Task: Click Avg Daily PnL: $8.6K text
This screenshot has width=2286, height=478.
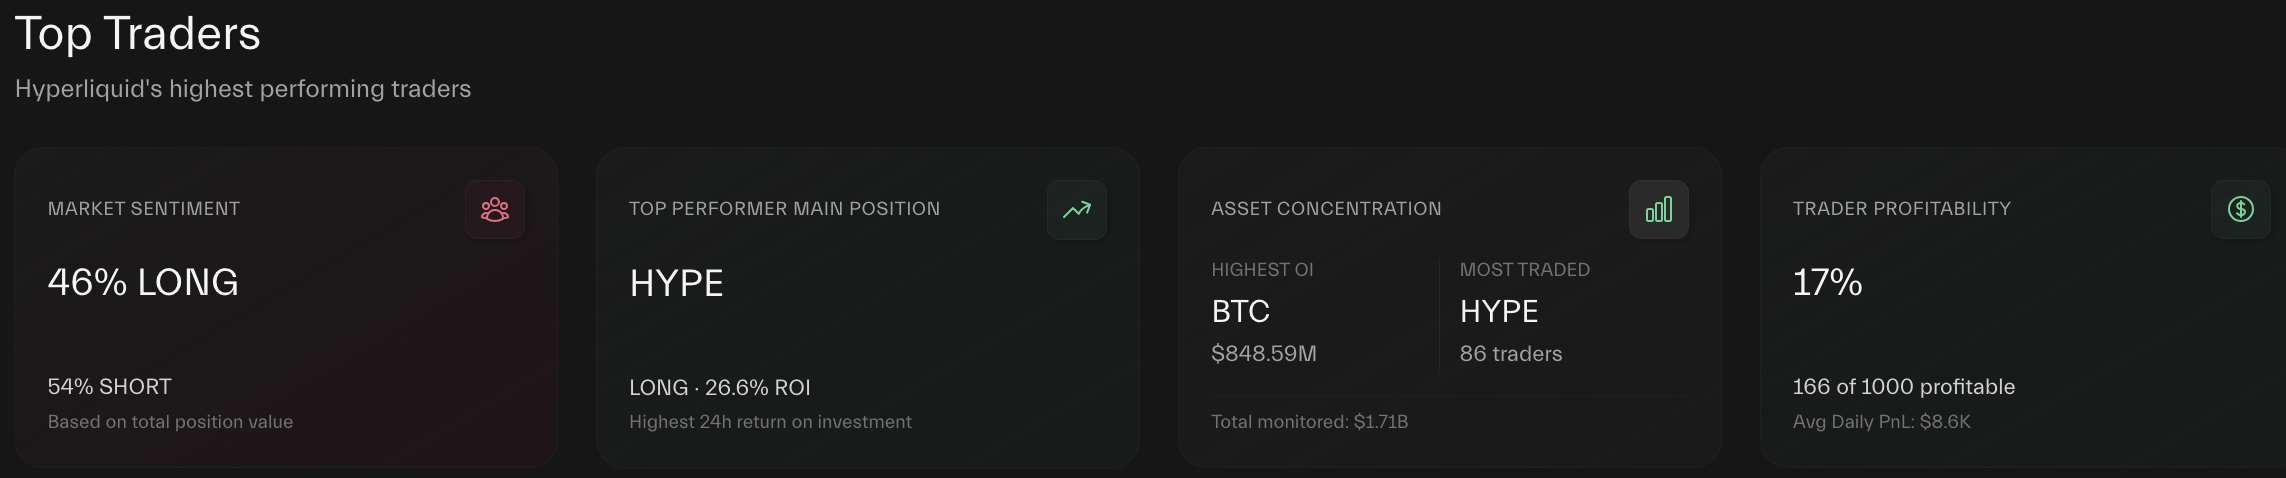Action: click(x=1881, y=422)
